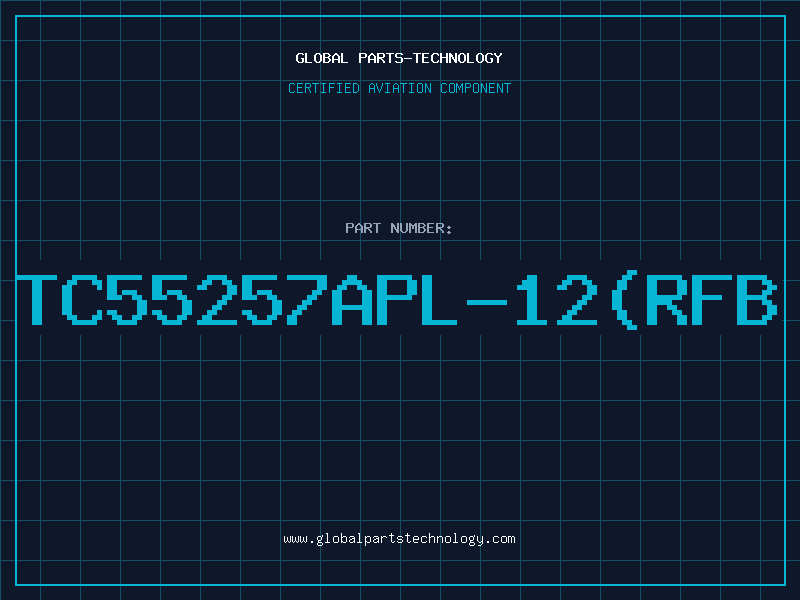Image resolution: width=800 pixels, height=600 pixels.
Task: Click the word NUMBER: in the label
Action: pyautogui.click(x=421, y=228)
